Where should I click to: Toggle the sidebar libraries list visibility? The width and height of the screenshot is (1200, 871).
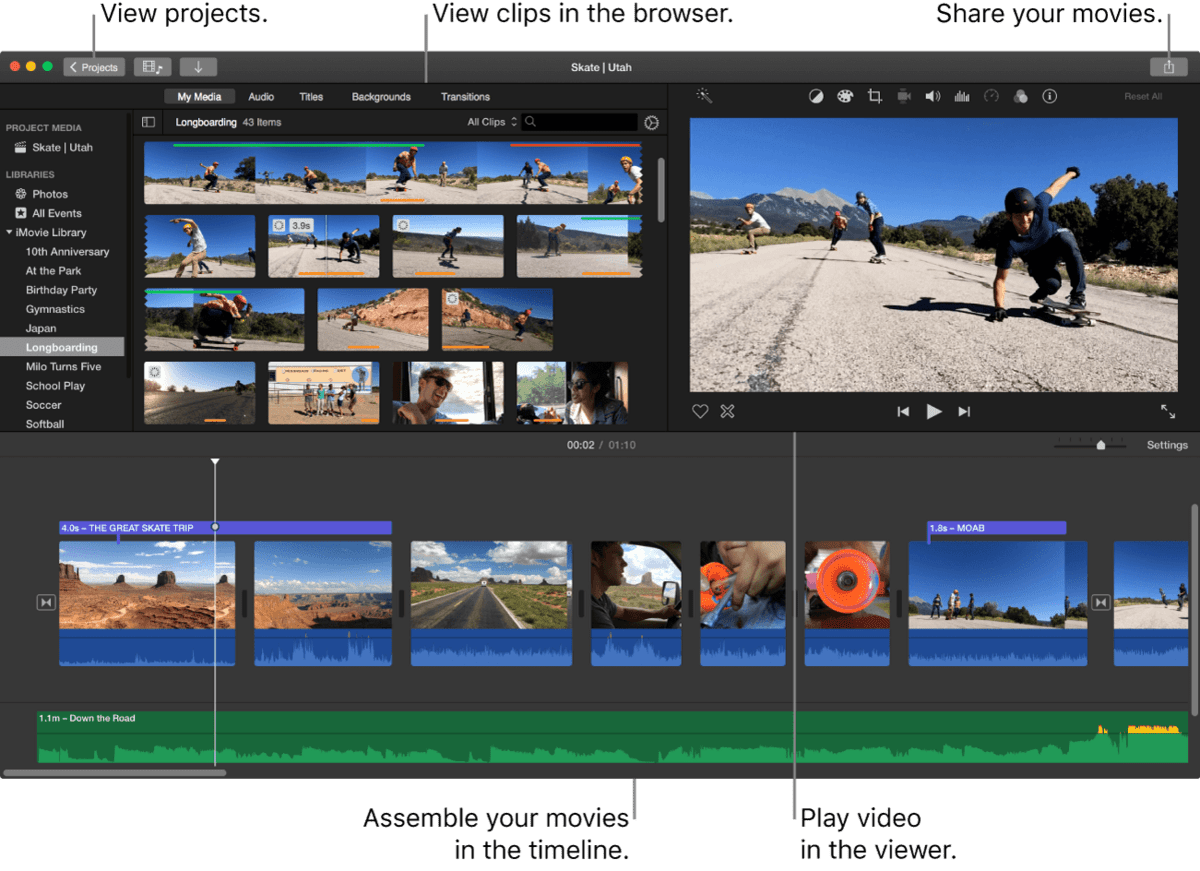click(148, 122)
